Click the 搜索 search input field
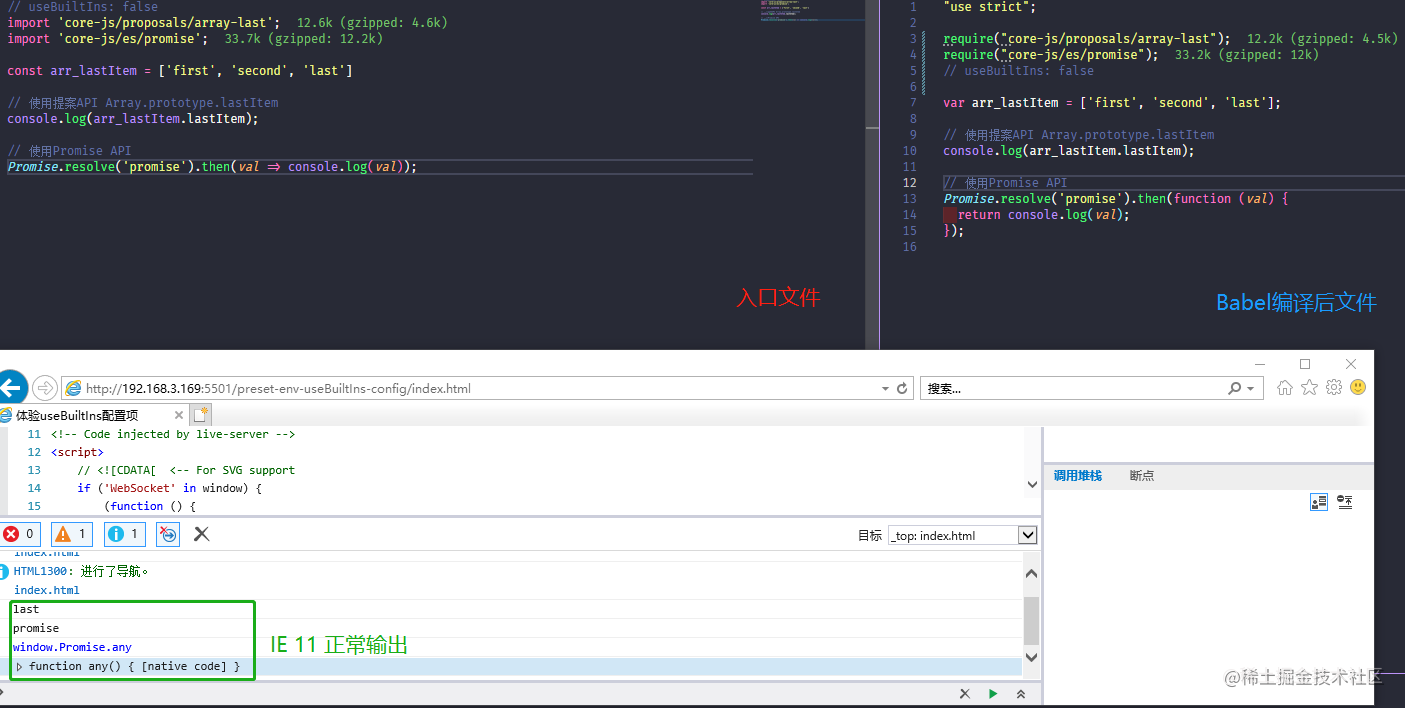Image resolution: width=1405 pixels, height=708 pixels. point(1074,388)
